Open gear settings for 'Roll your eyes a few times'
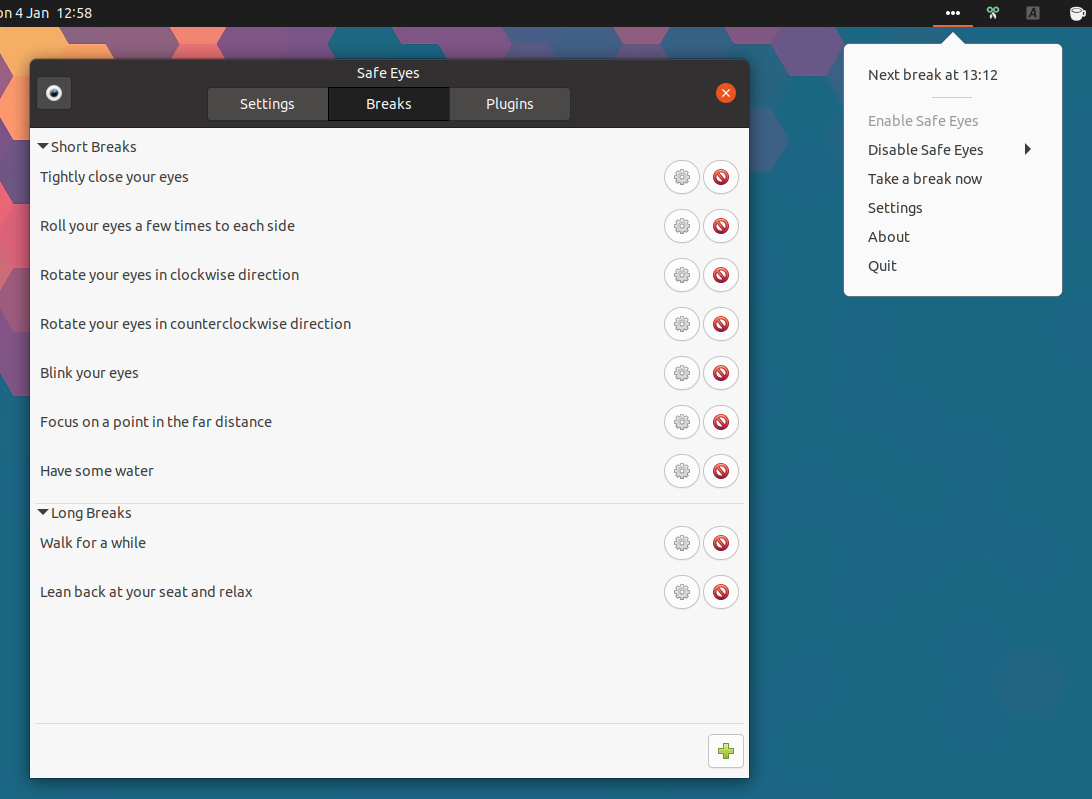This screenshot has width=1092, height=799. point(682,226)
